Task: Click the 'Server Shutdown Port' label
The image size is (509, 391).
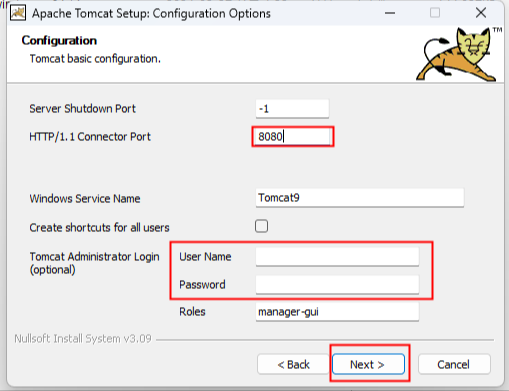Action: coord(83,109)
